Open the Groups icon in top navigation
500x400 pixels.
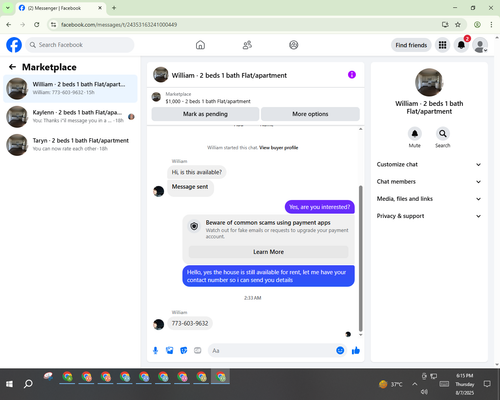[x=294, y=45]
